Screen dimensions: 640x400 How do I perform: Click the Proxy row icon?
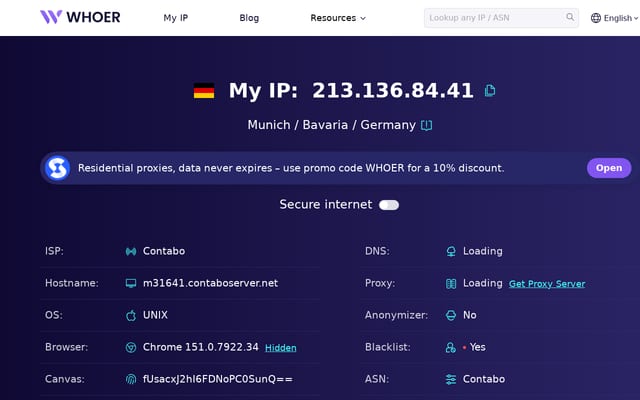pyautogui.click(x=451, y=283)
